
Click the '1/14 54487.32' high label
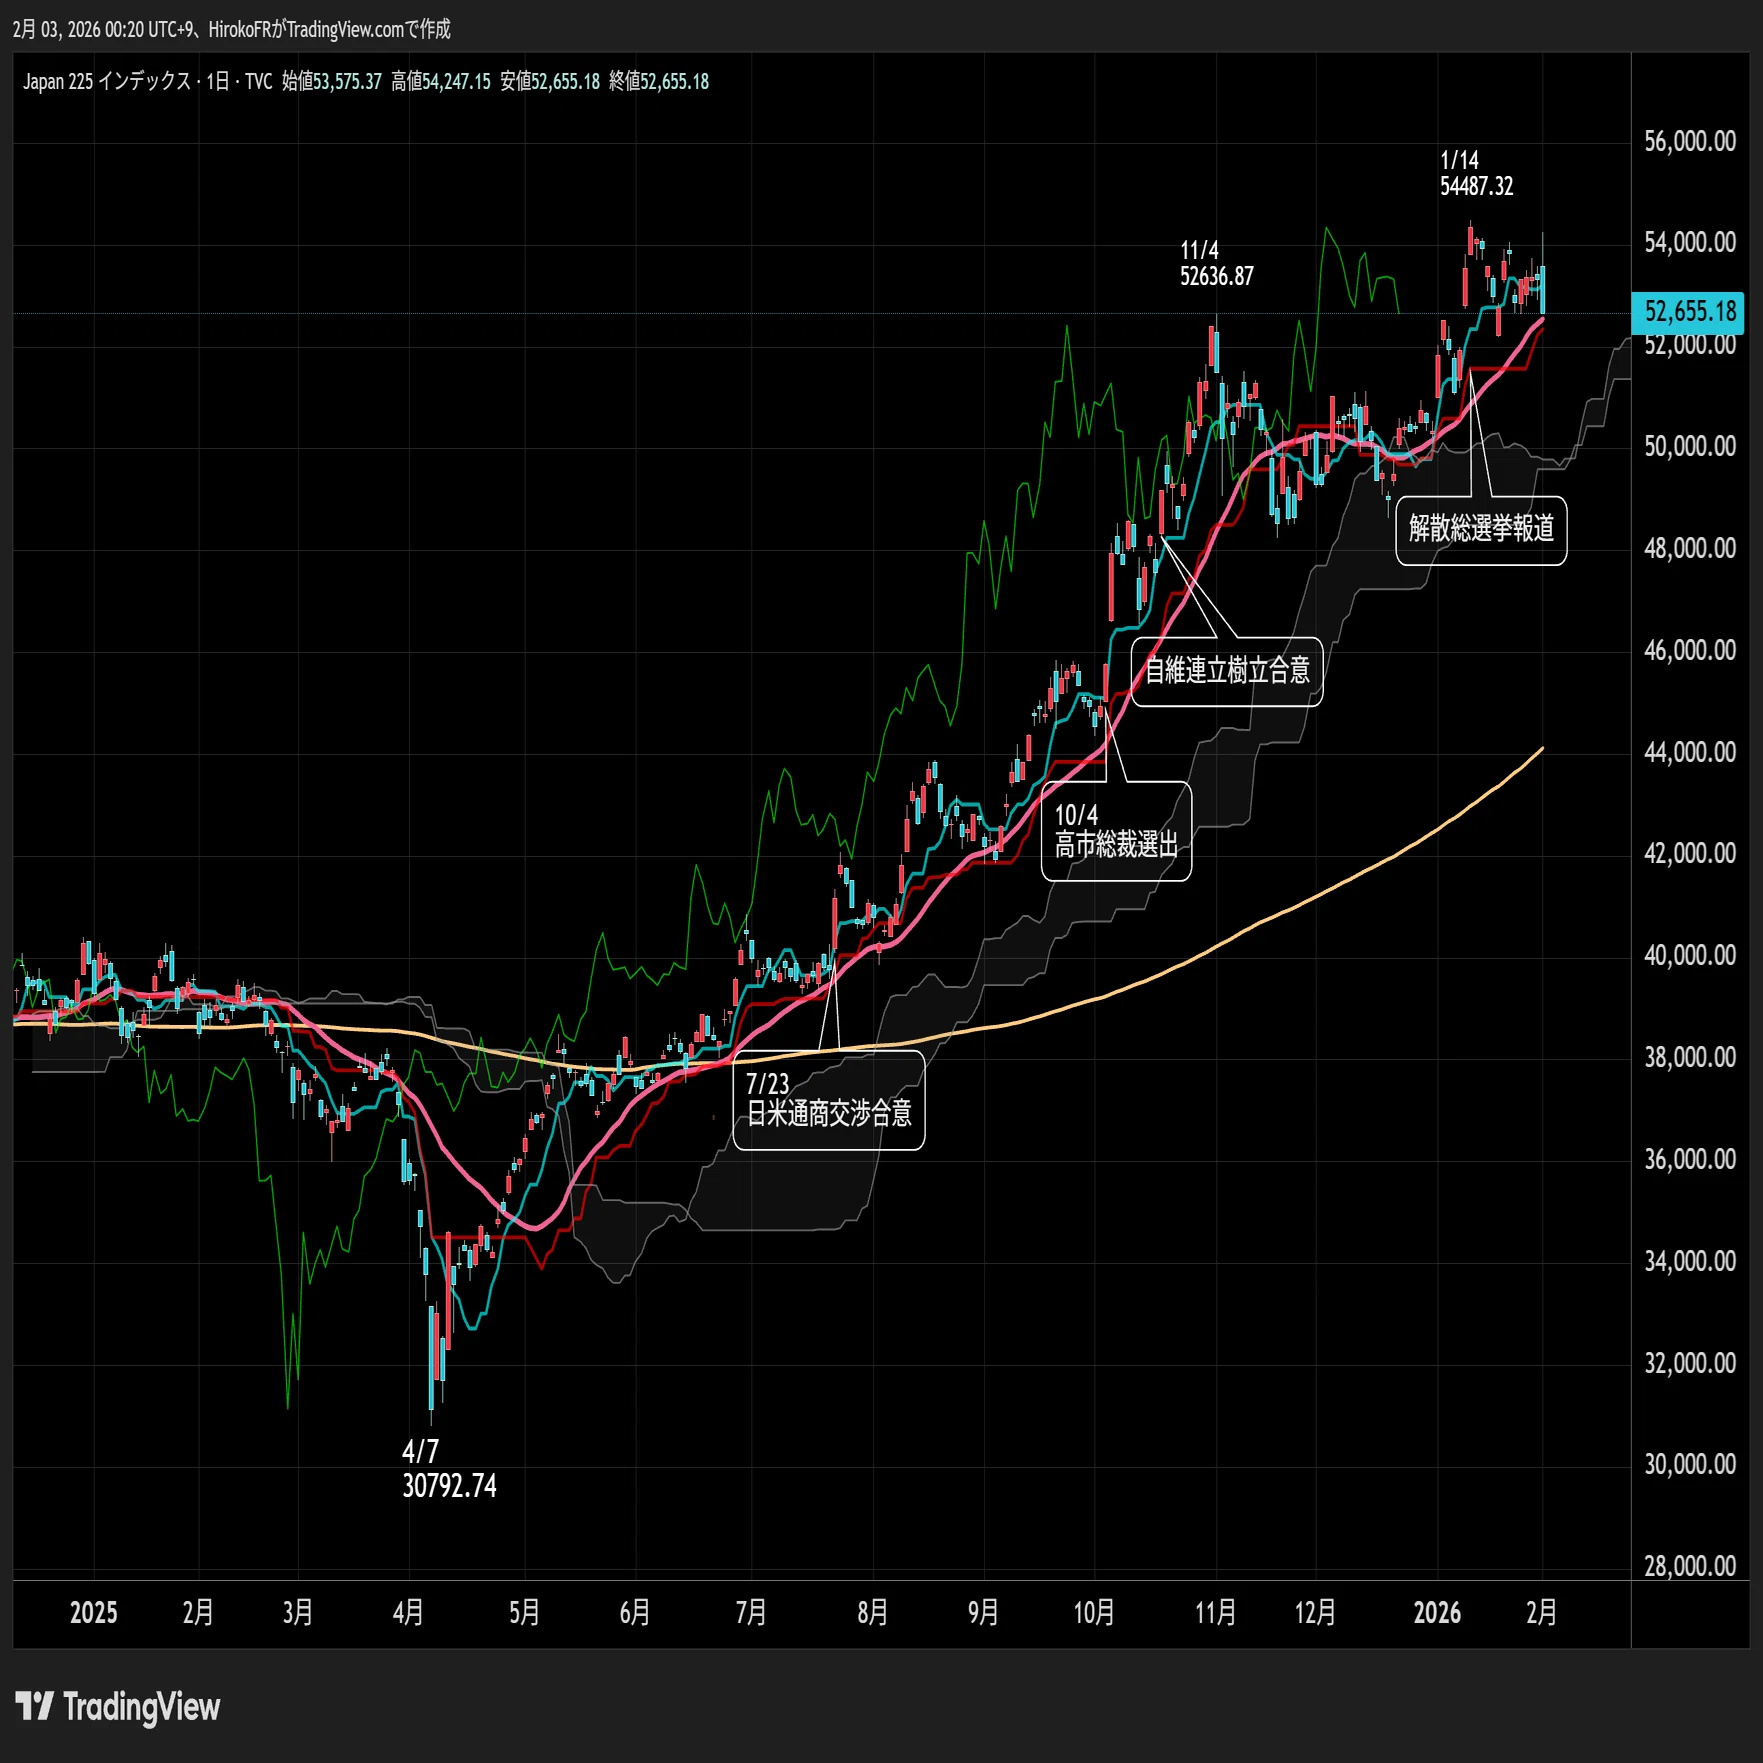(x=1476, y=173)
